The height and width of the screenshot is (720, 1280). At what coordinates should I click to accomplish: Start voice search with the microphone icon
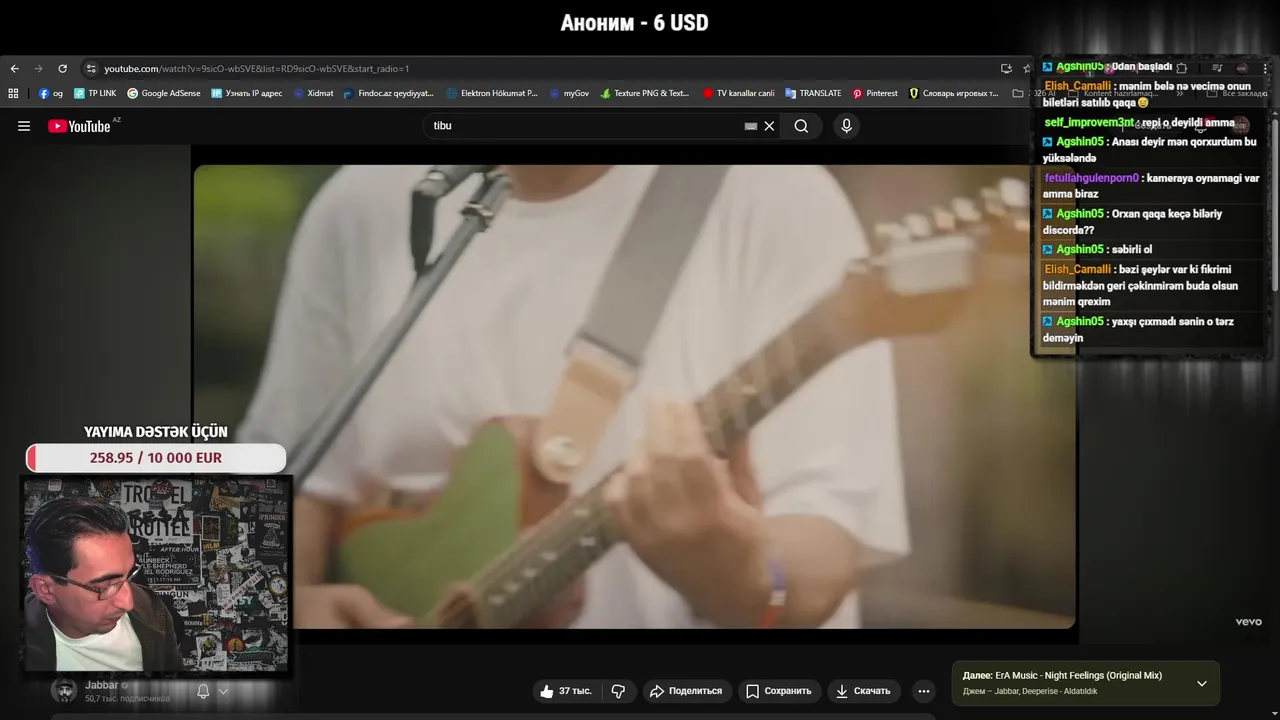pos(846,126)
